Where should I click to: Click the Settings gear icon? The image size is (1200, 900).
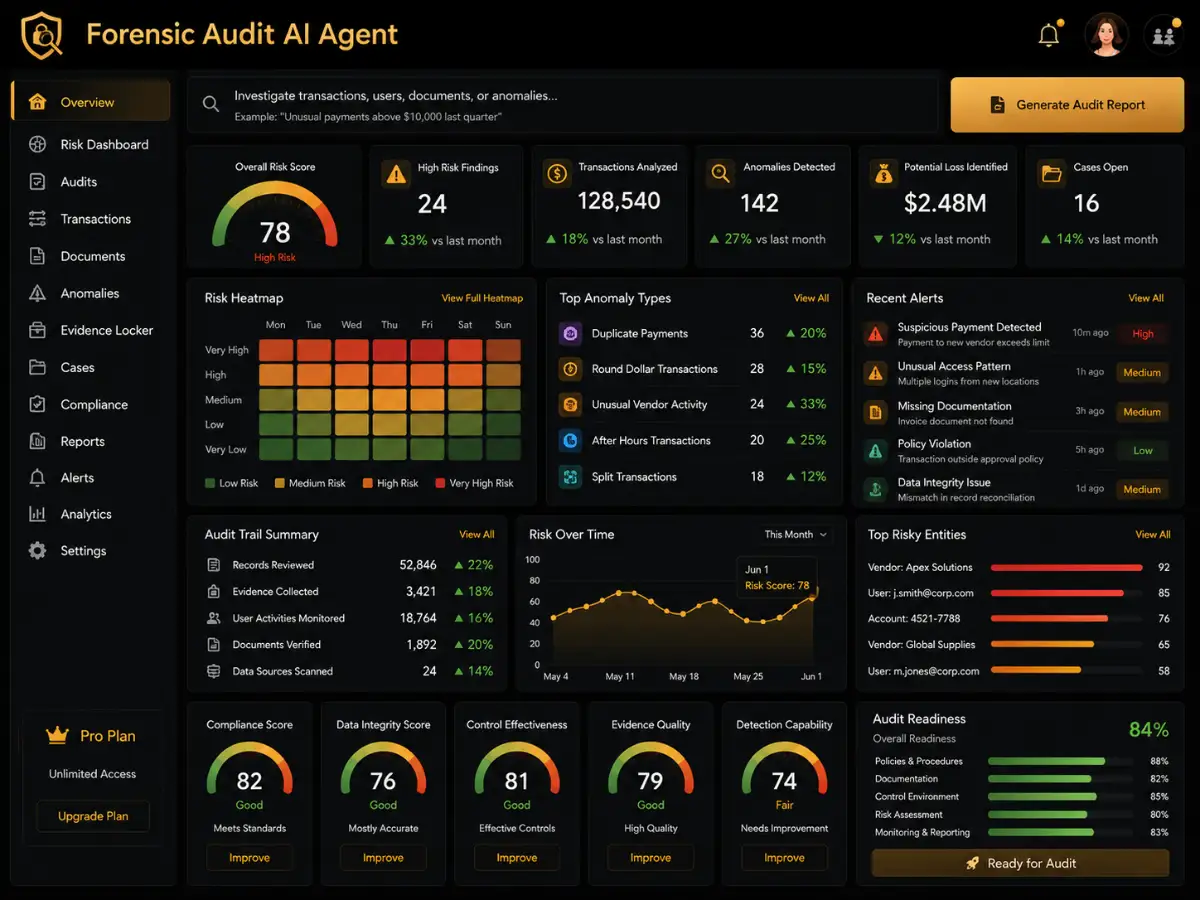coord(37,551)
